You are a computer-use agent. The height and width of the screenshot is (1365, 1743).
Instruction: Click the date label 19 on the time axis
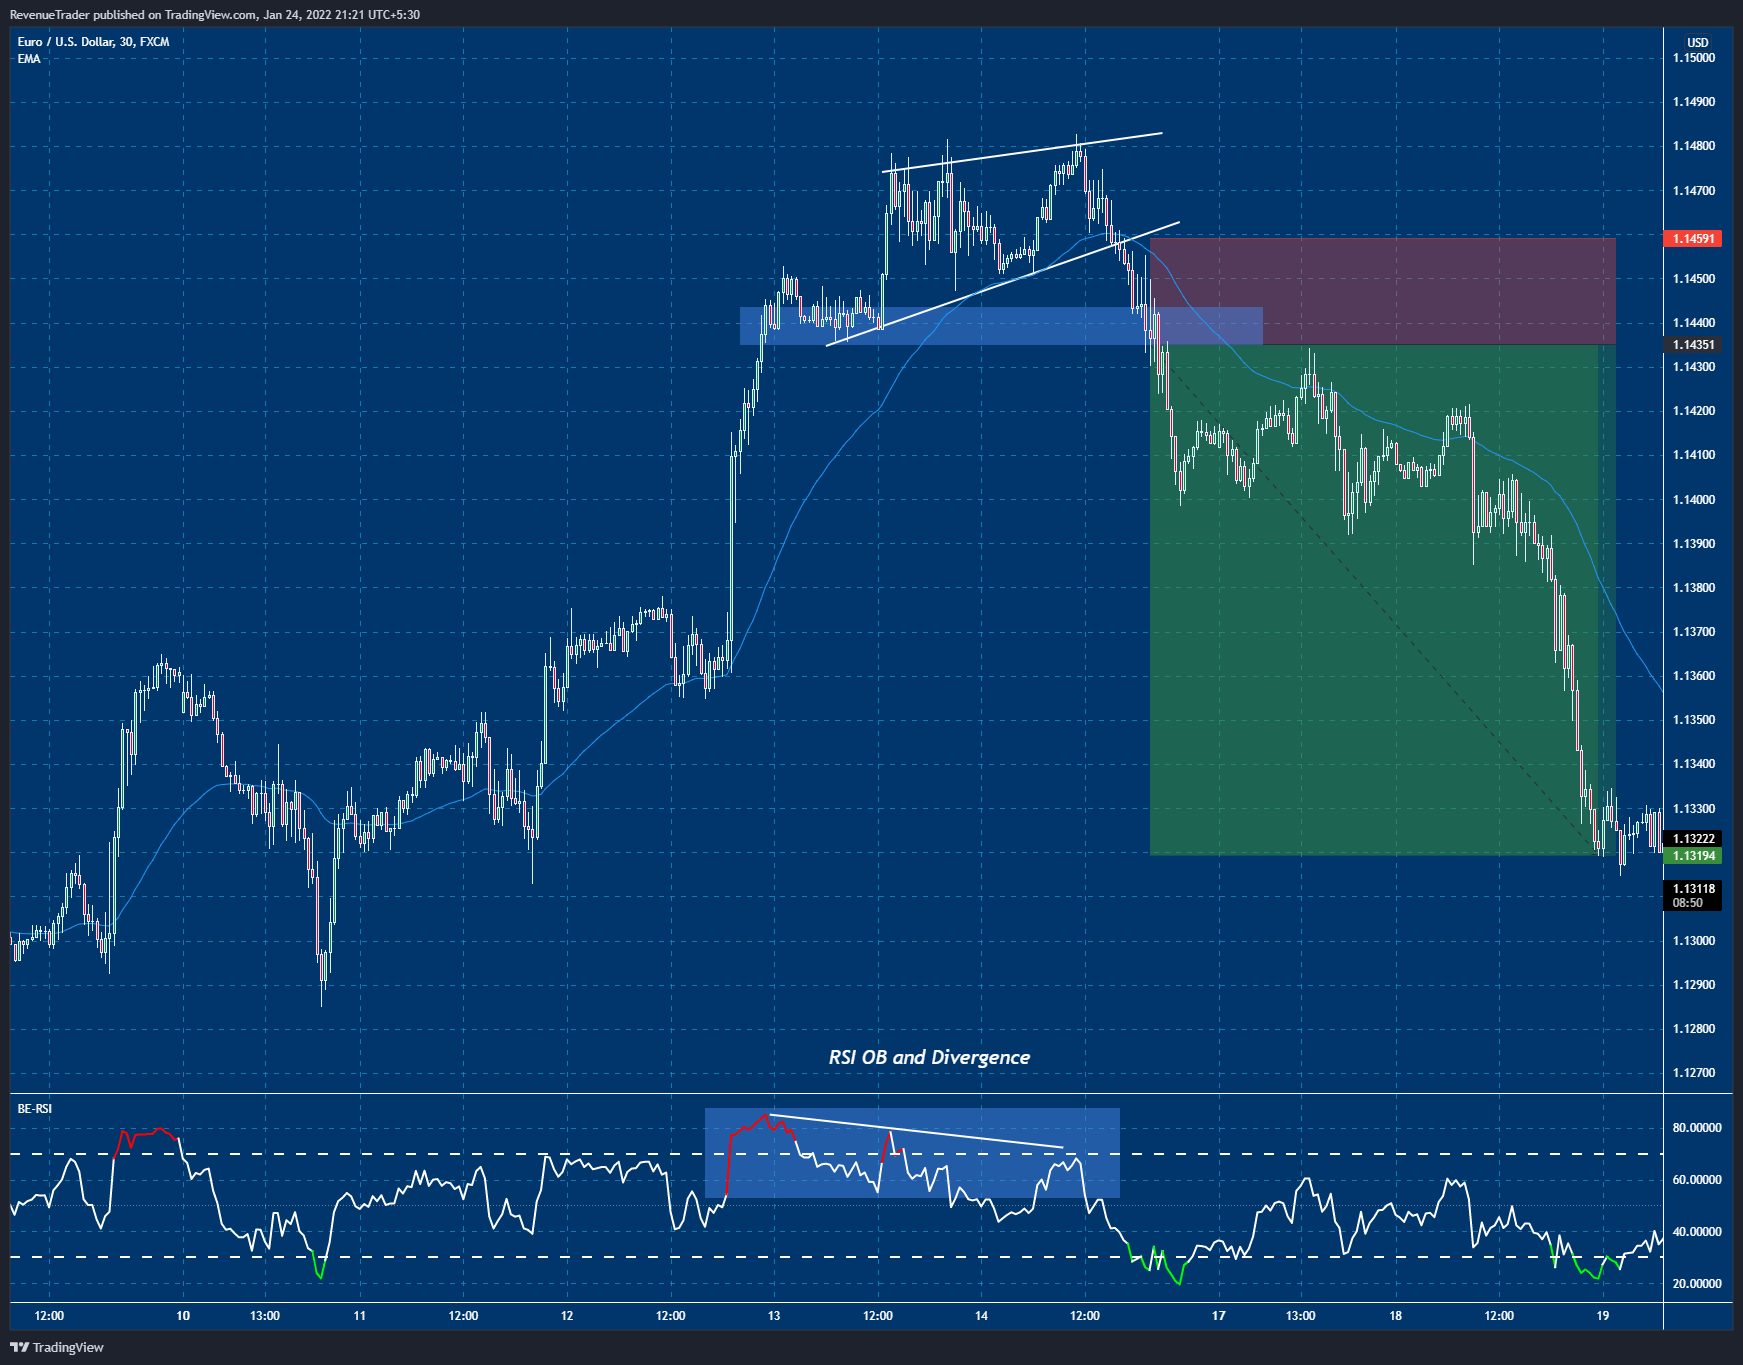coord(1602,1316)
